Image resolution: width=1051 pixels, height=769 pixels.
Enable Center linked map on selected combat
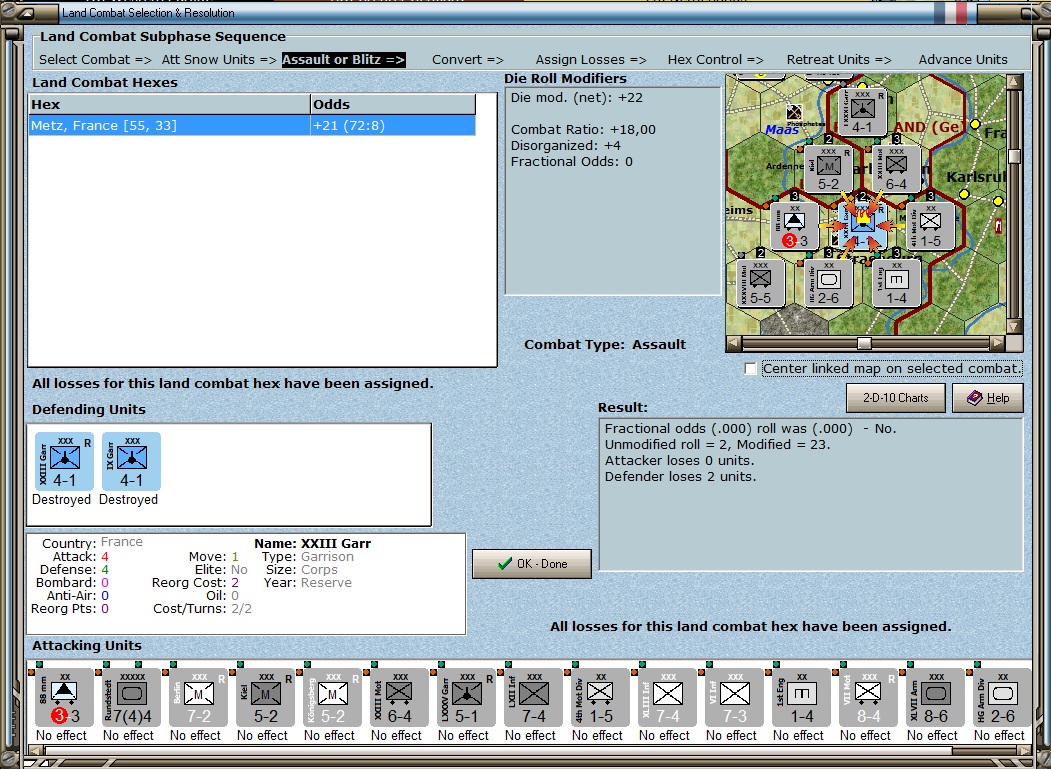[751, 369]
